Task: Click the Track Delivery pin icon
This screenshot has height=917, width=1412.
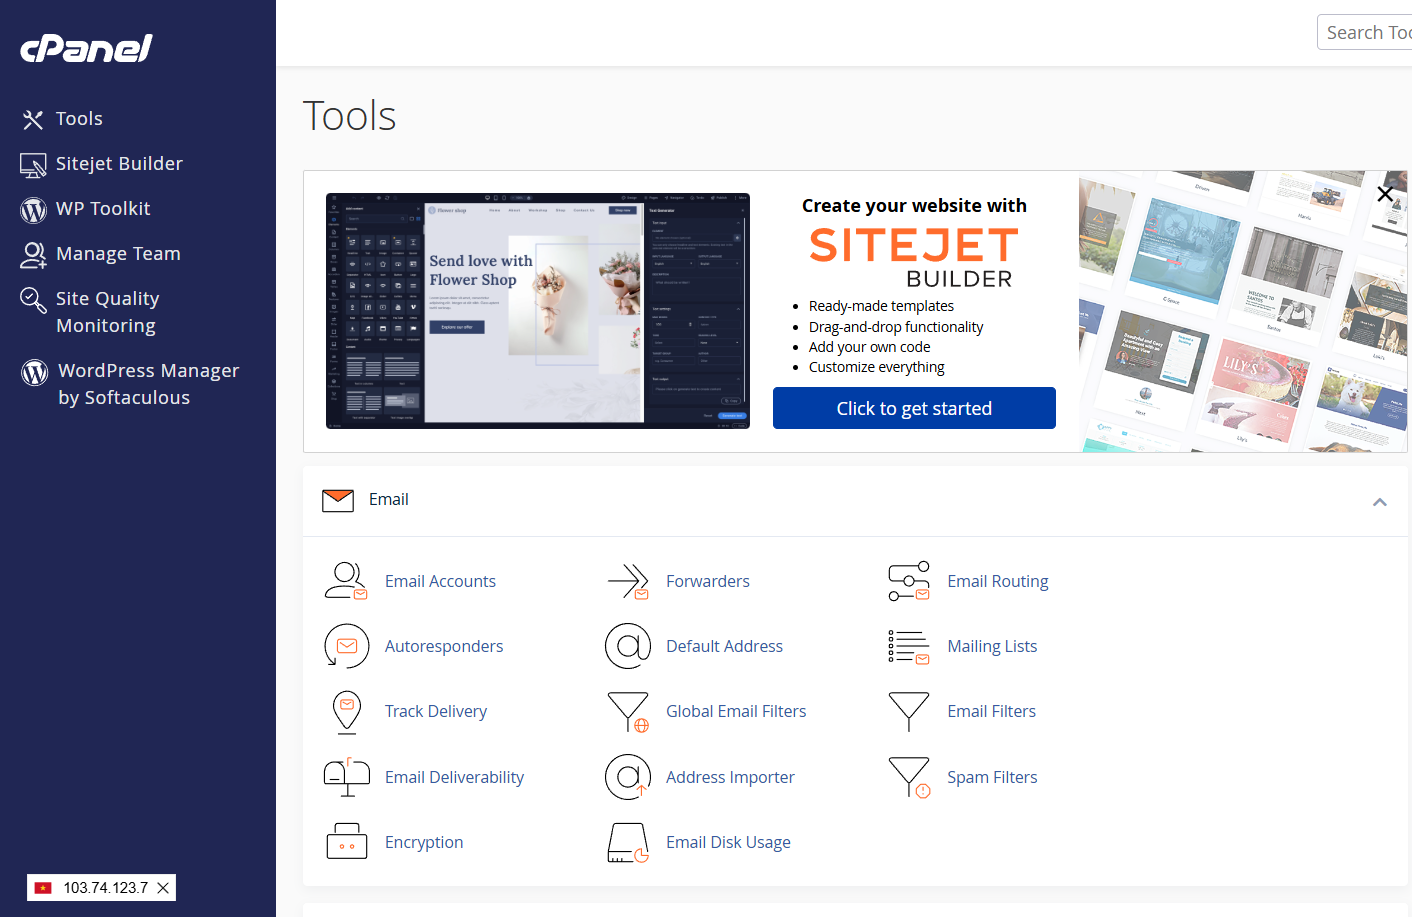Action: click(x=346, y=712)
